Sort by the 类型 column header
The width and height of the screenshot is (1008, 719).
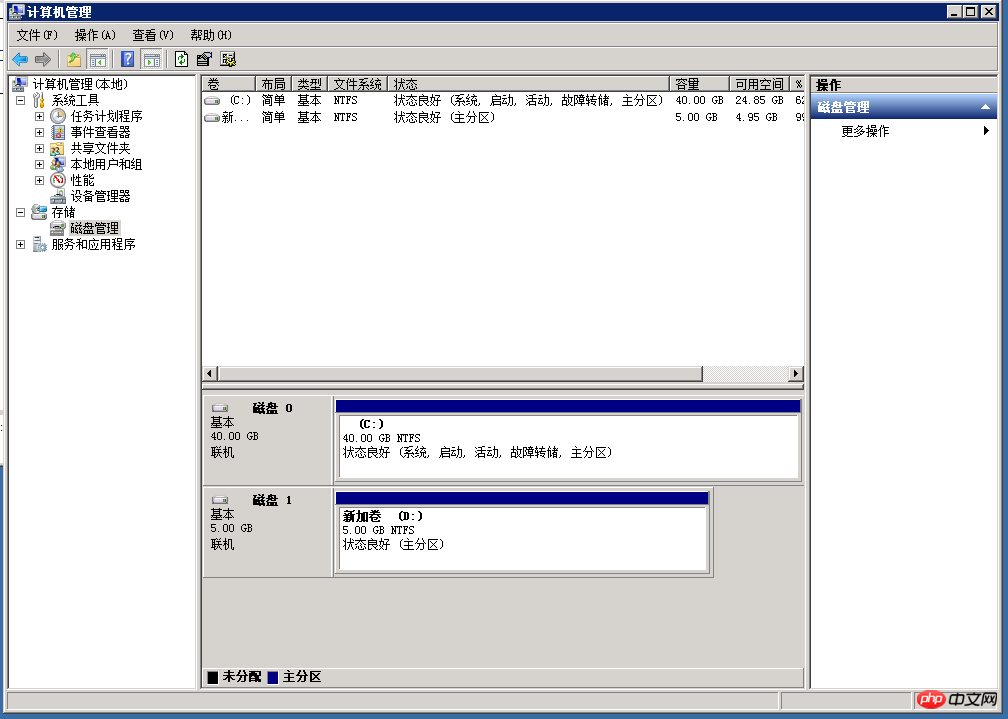[x=309, y=84]
